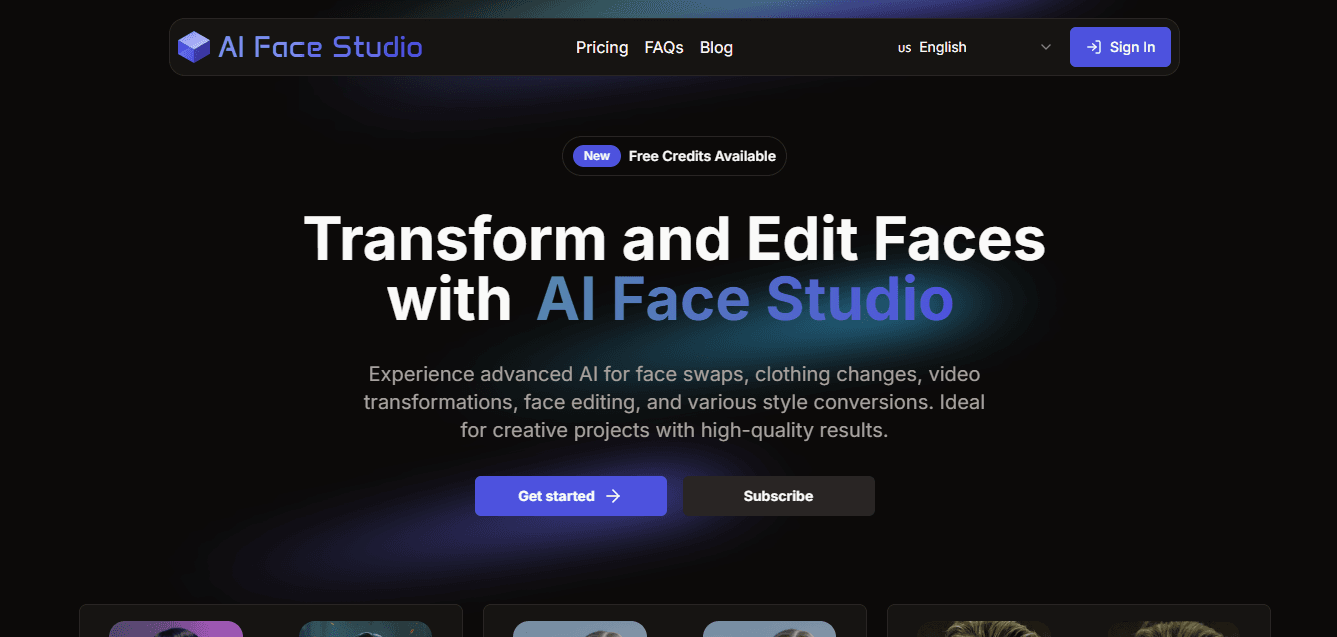Viewport: 1337px width, 637px height.
Task: Click the 'Experience advanced AI' description paragraph
Action: pyautogui.click(x=674, y=403)
